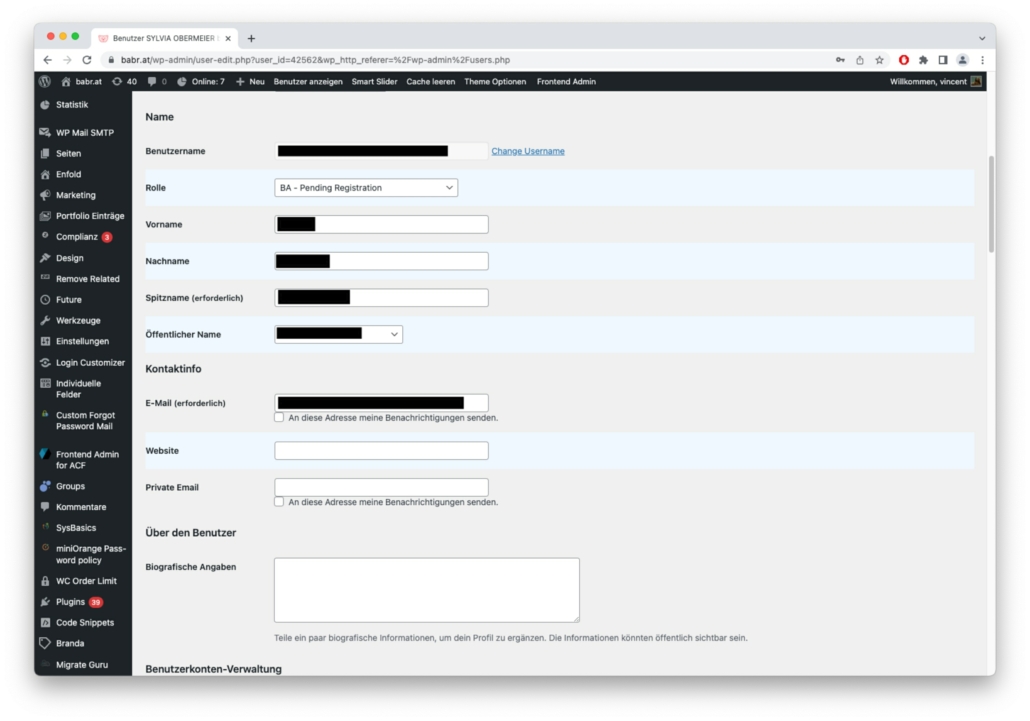Open the tab list chevron in Chrome
Image resolution: width=1030 pixels, height=721 pixels.
click(x=981, y=38)
